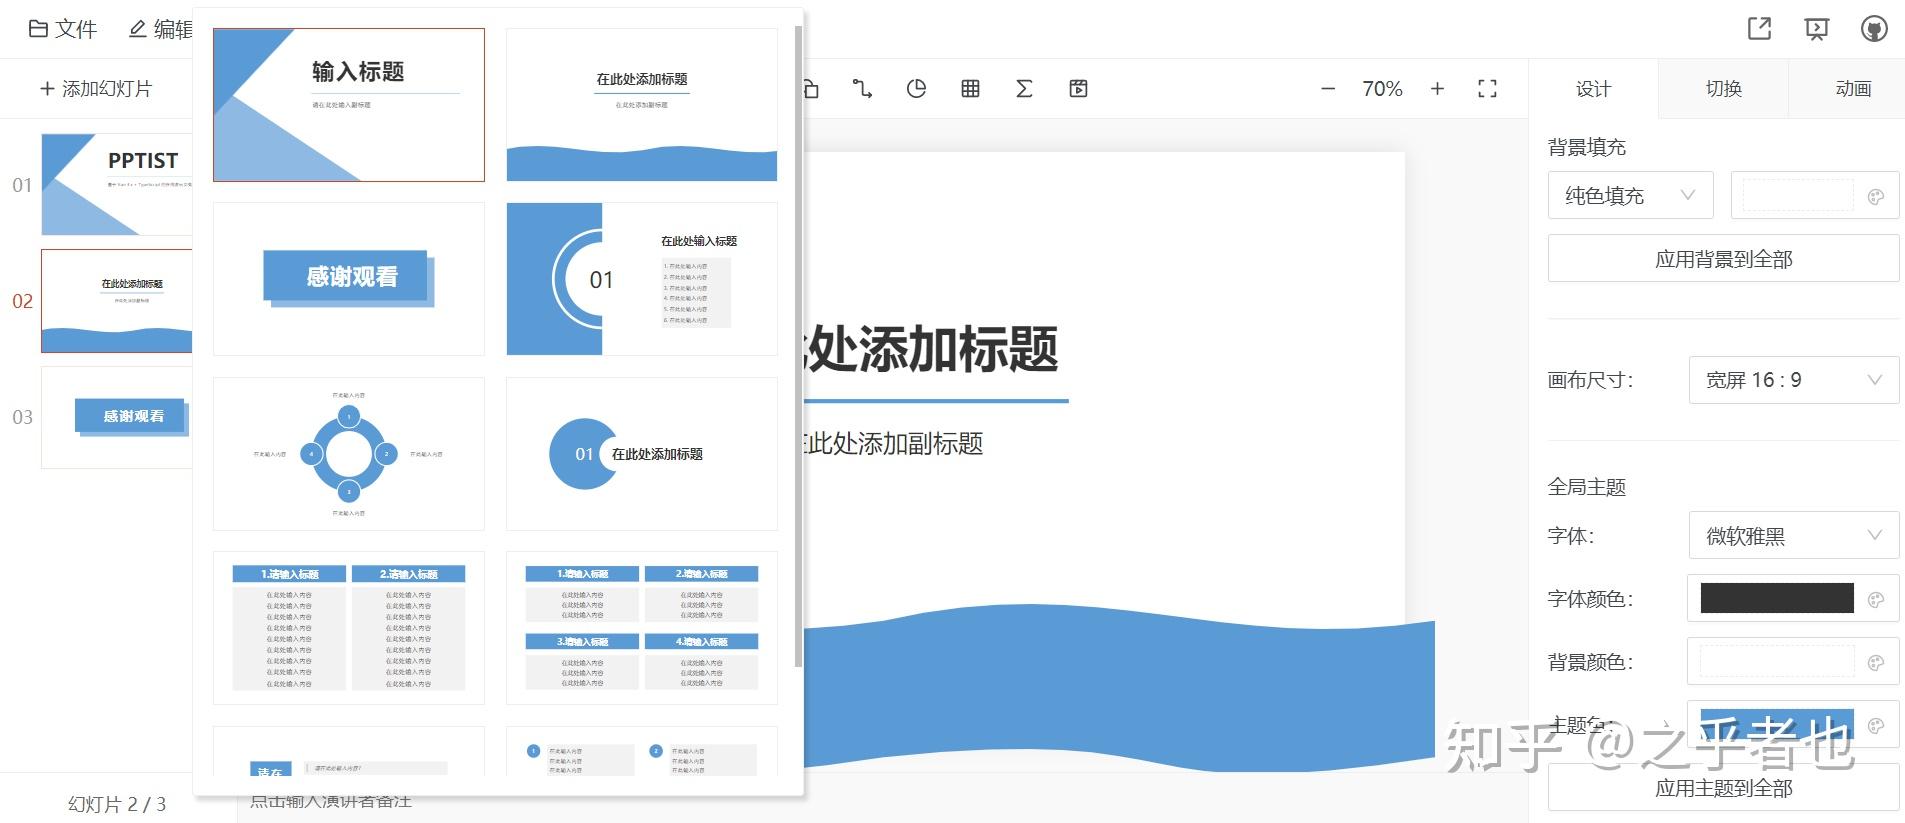Choose the two-column content template

pyautogui.click(x=349, y=628)
